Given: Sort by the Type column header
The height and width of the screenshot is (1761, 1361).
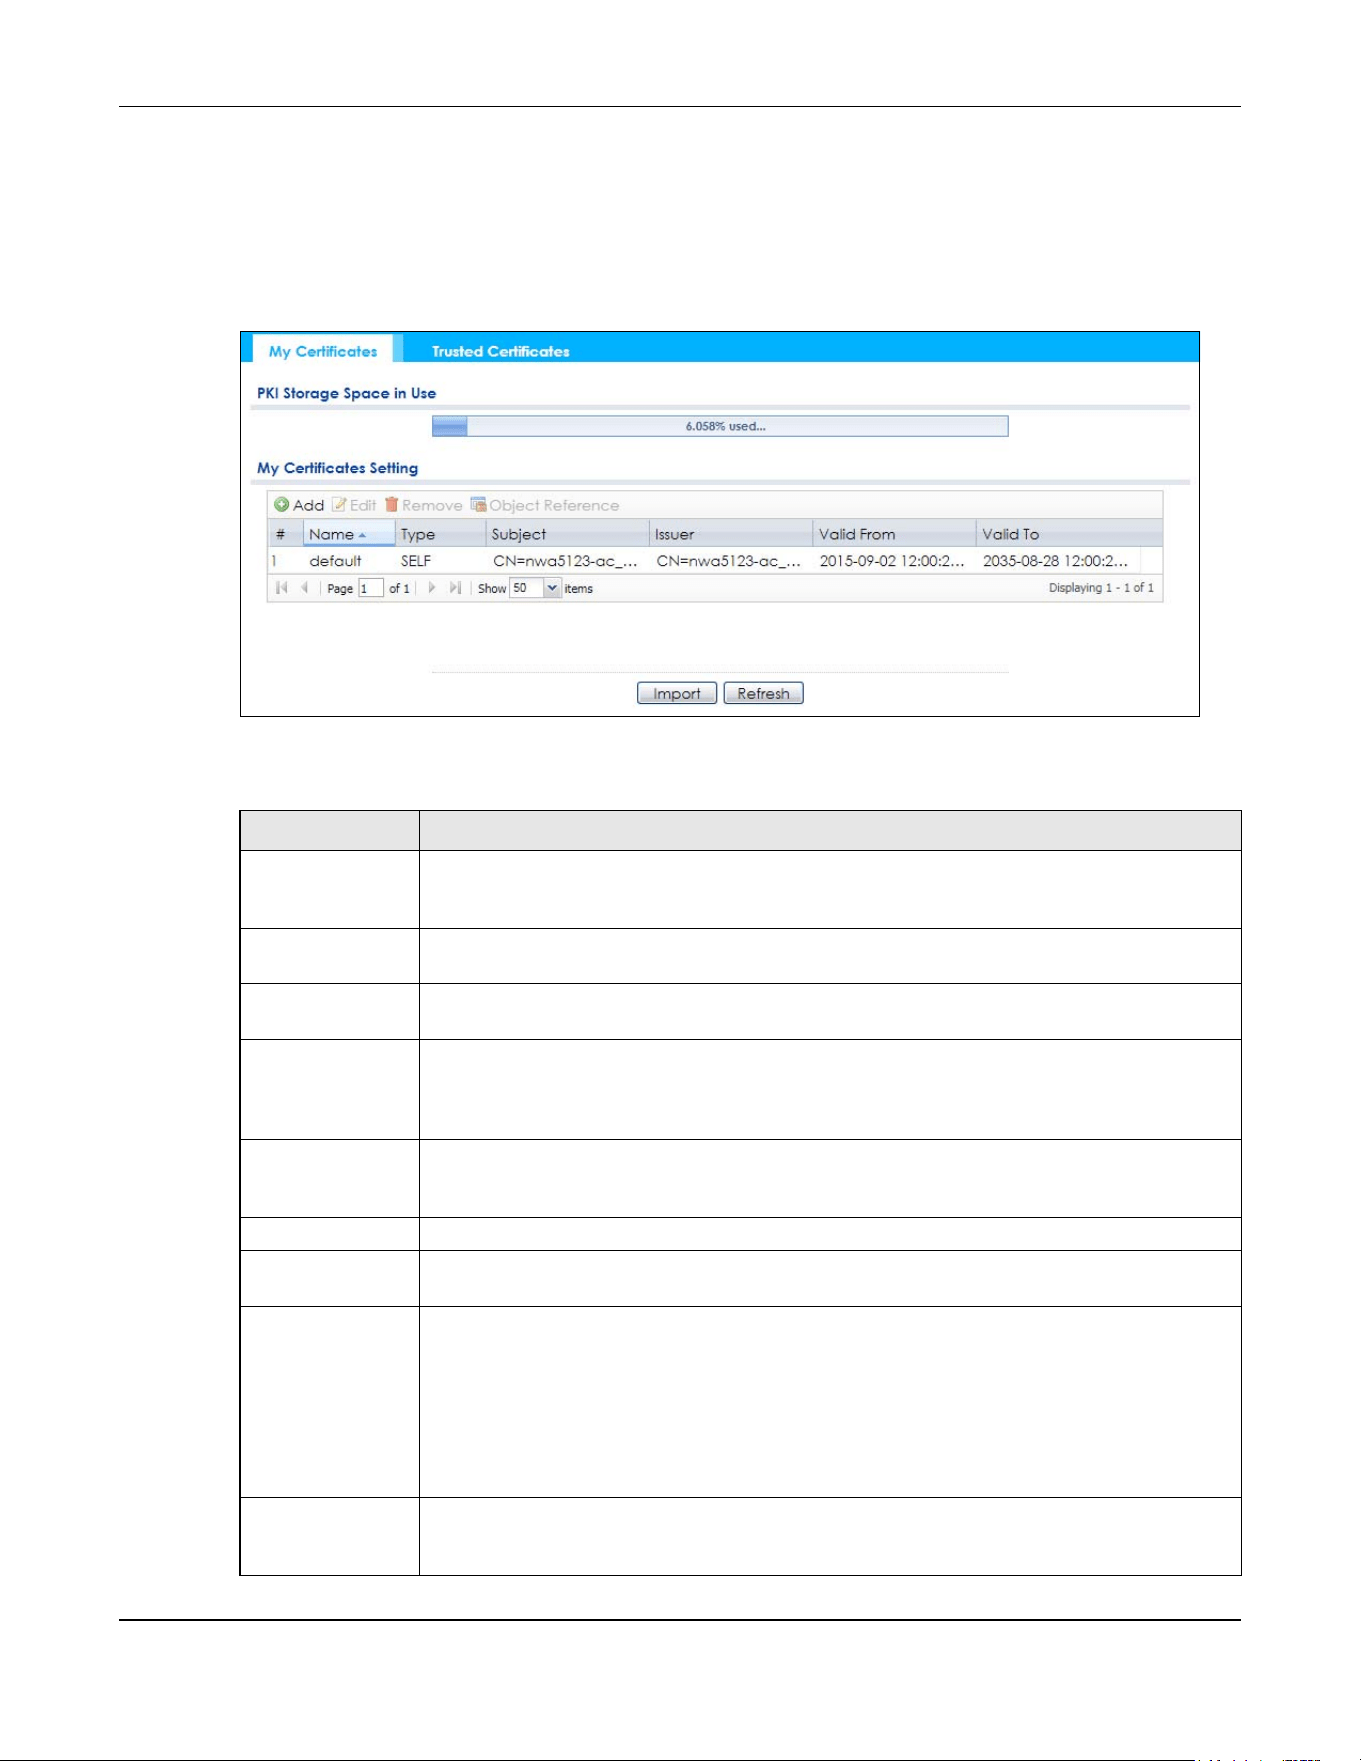Looking at the screenshot, I should coord(440,534).
